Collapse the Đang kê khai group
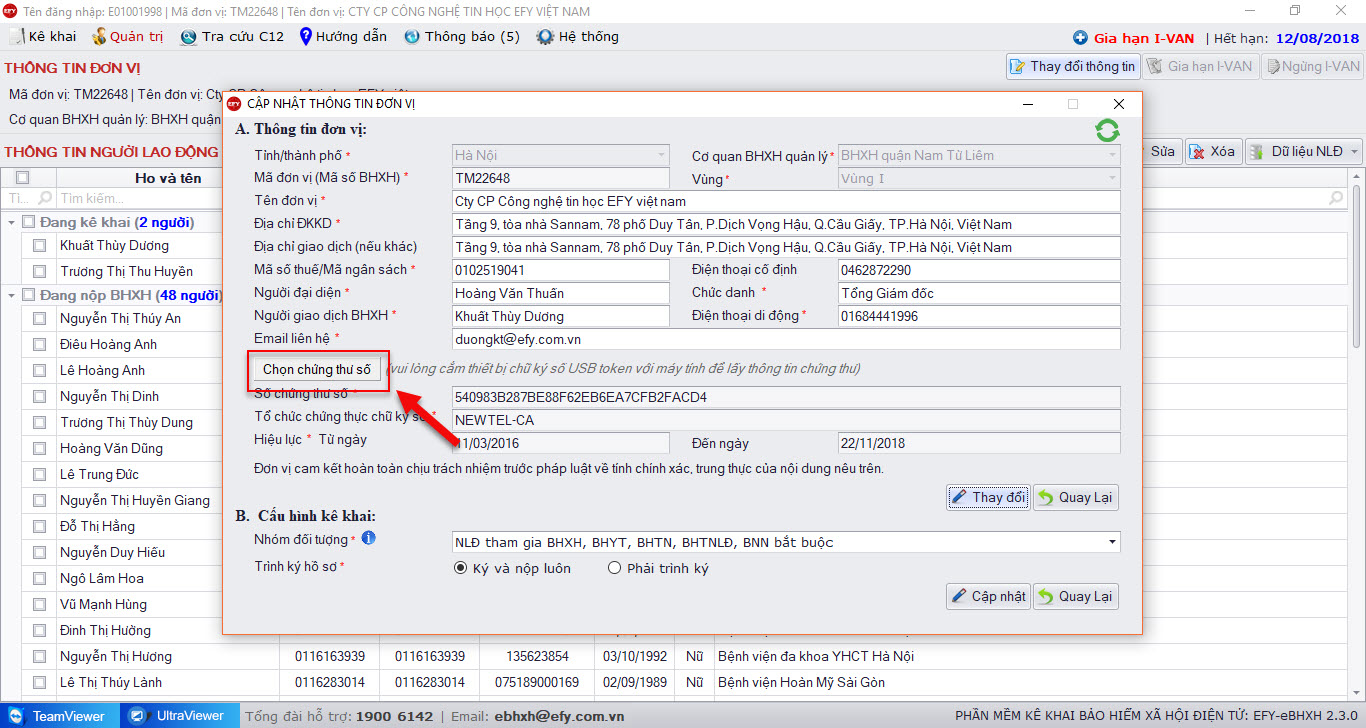Image resolution: width=1366 pixels, height=728 pixels. (x=11, y=222)
